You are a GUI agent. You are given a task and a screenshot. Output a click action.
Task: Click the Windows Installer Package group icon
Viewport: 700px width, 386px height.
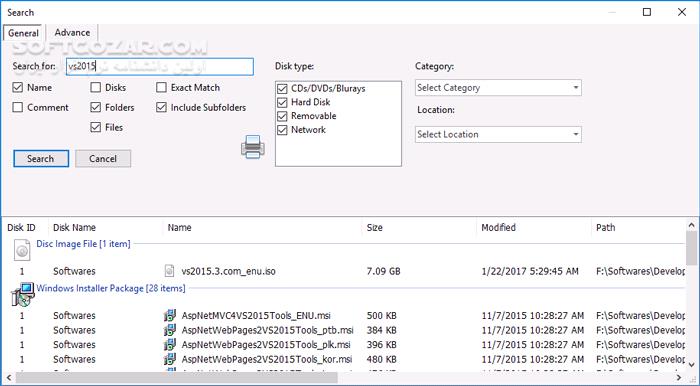point(22,295)
